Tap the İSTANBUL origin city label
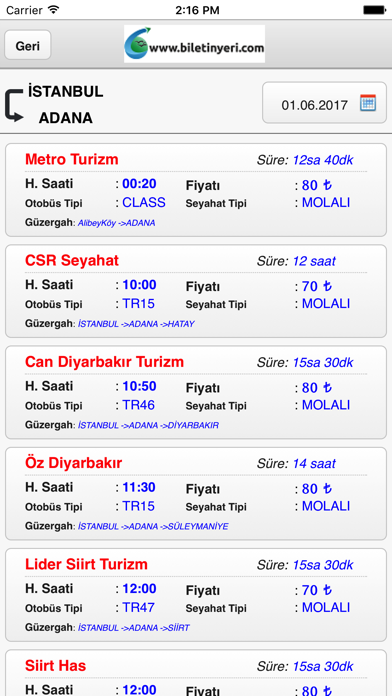 point(65,92)
